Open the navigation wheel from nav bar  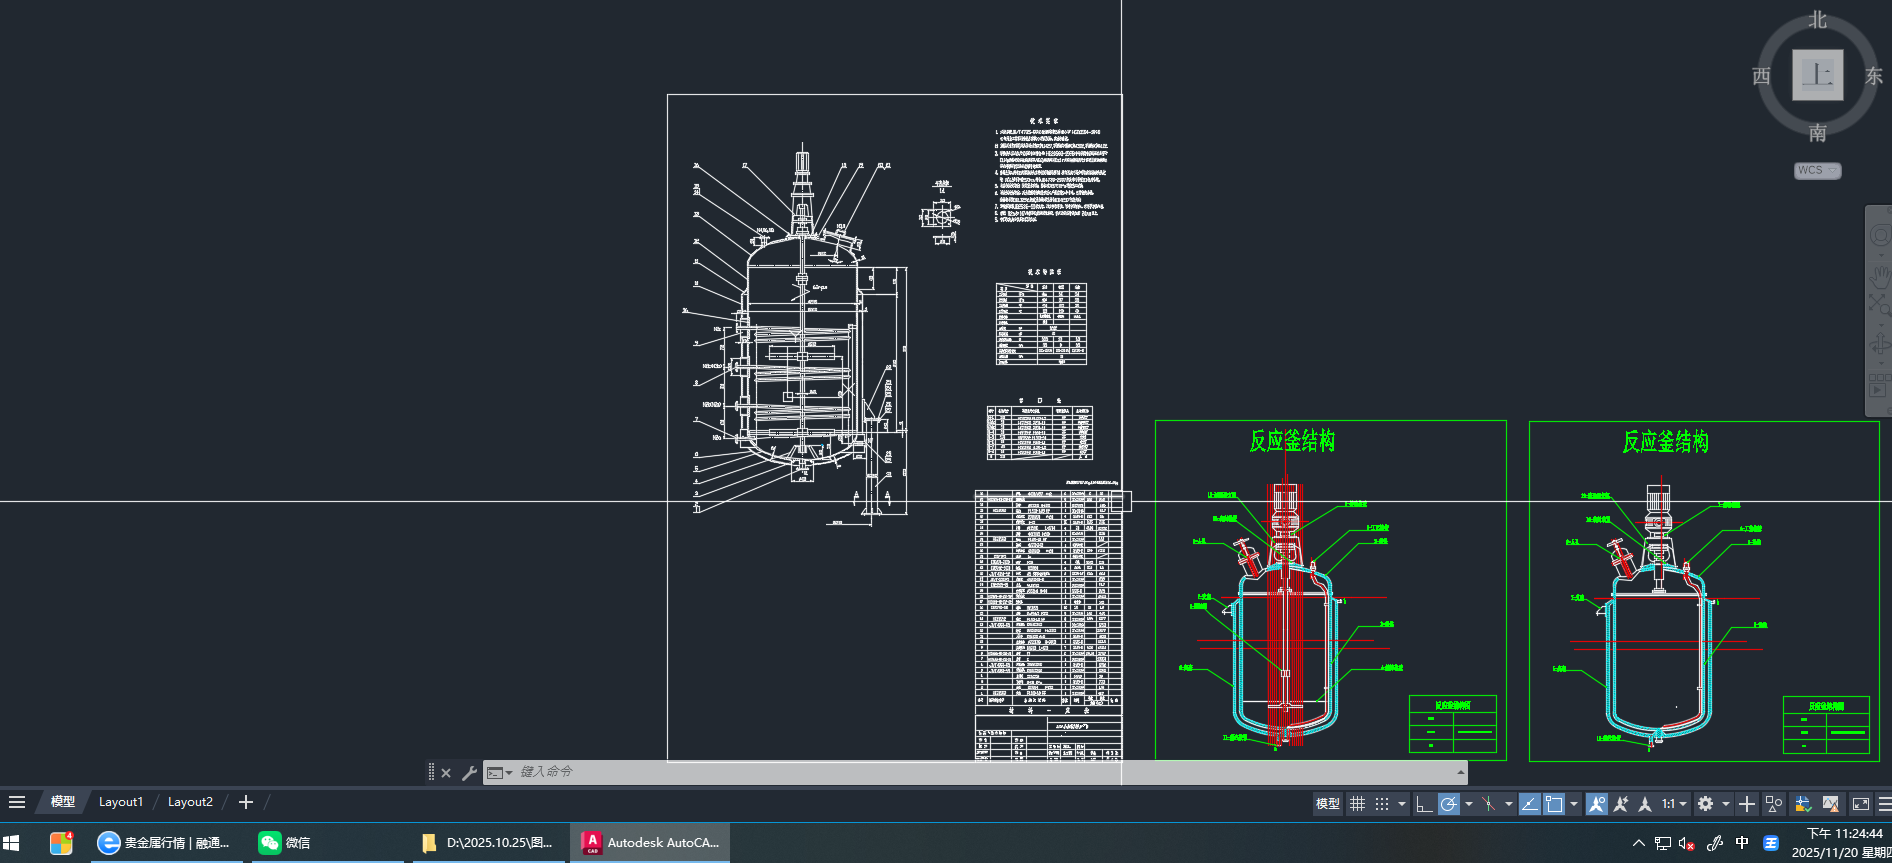(x=1880, y=236)
